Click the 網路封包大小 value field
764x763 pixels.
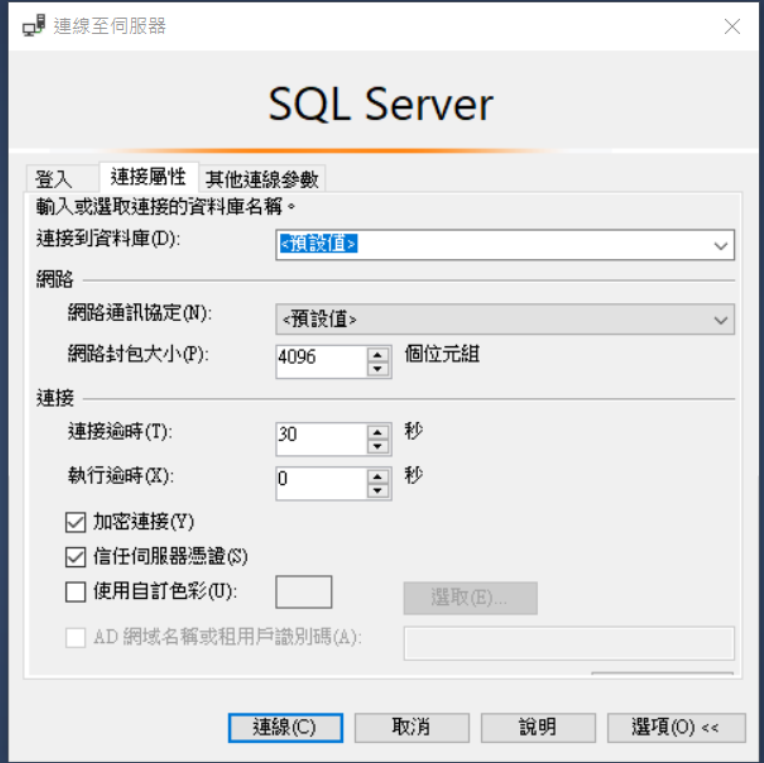(322, 361)
